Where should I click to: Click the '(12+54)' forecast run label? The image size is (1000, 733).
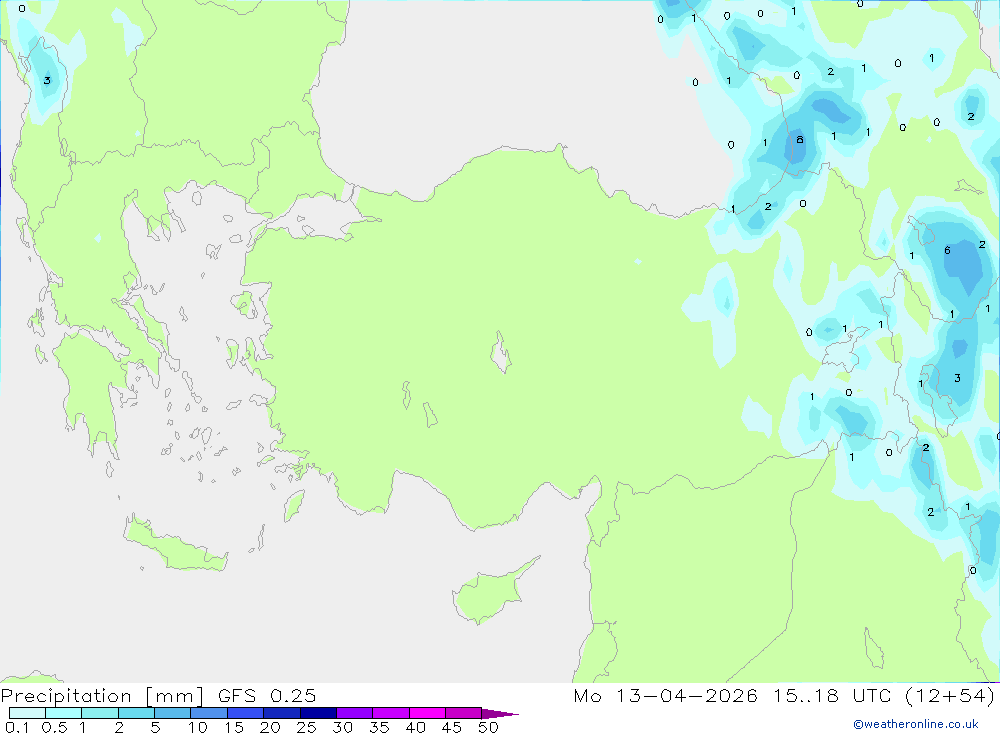(x=950, y=696)
